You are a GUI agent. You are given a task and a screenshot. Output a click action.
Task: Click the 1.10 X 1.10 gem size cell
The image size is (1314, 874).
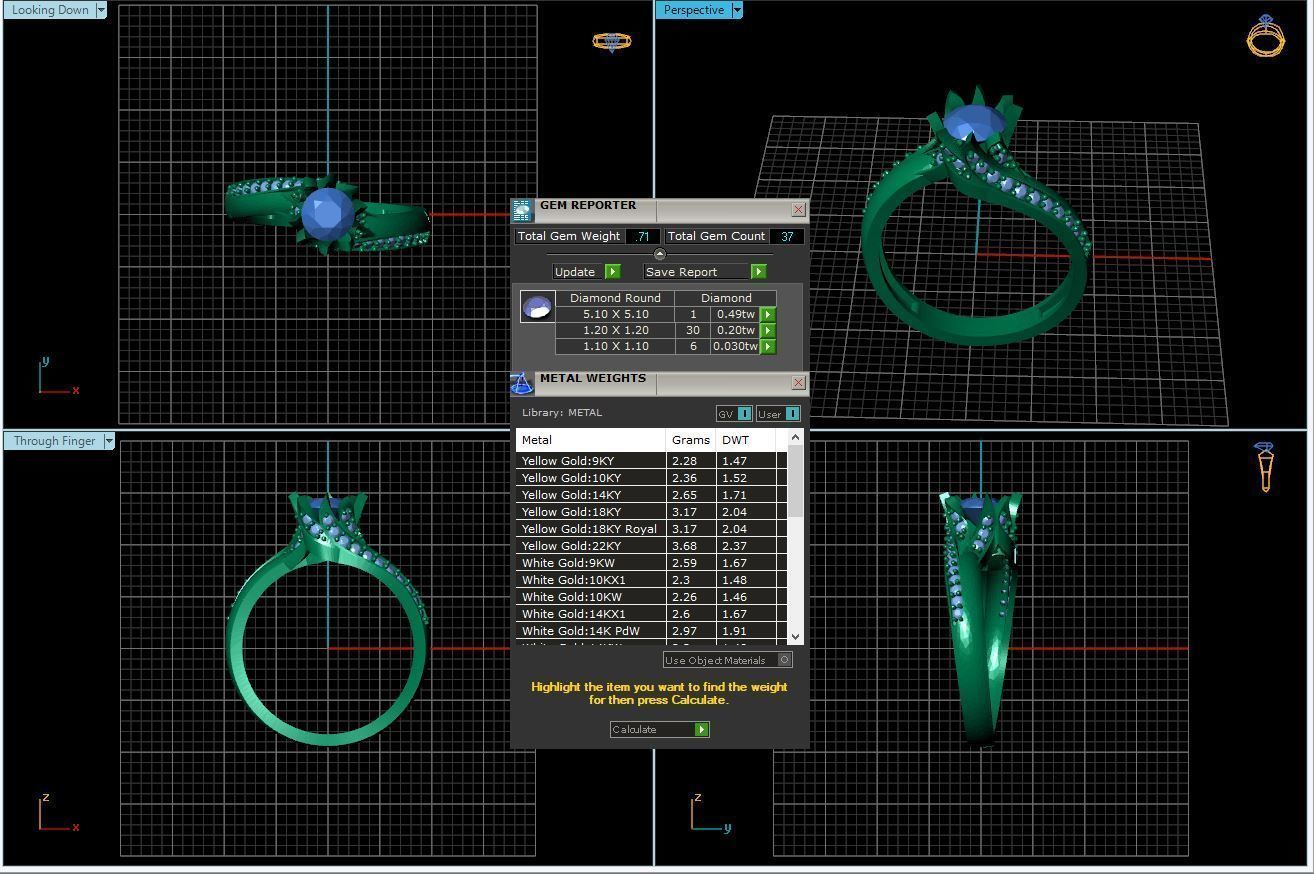(x=615, y=346)
